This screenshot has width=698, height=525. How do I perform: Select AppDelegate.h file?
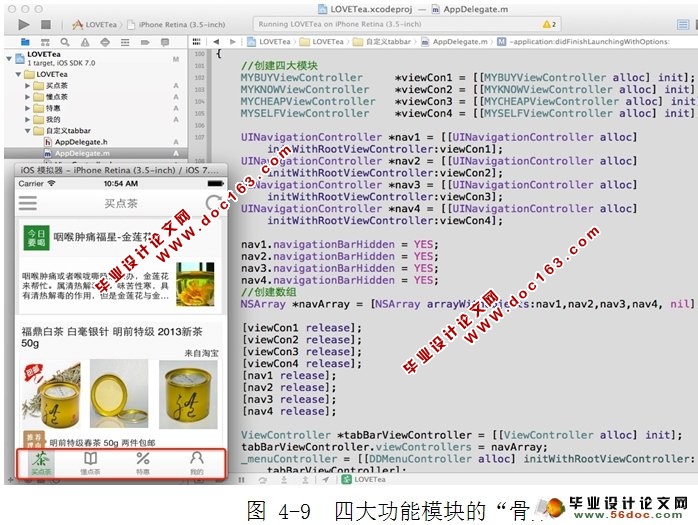tap(81, 142)
